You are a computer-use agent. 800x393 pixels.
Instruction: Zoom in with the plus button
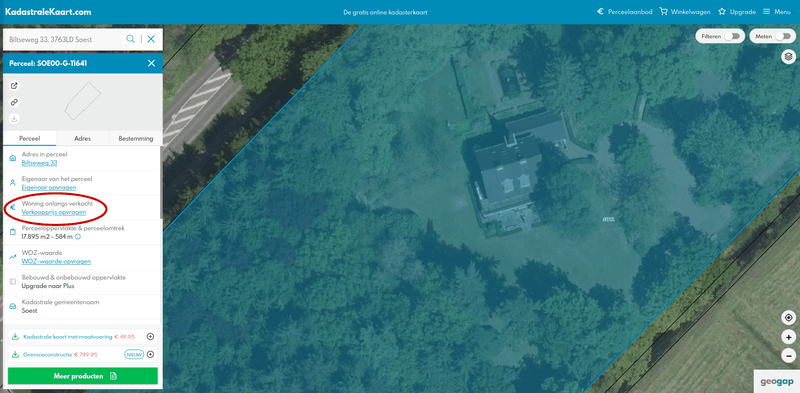[x=788, y=337]
